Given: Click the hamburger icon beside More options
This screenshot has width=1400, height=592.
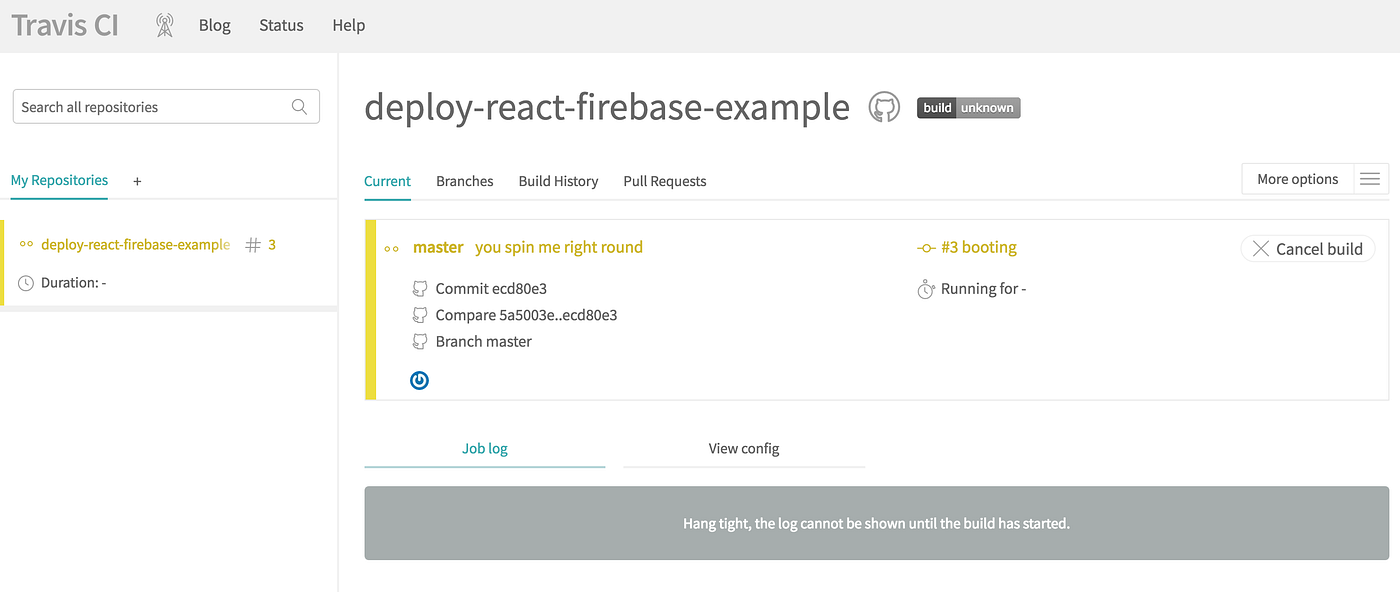Looking at the screenshot, I should tap(1370, 179).
